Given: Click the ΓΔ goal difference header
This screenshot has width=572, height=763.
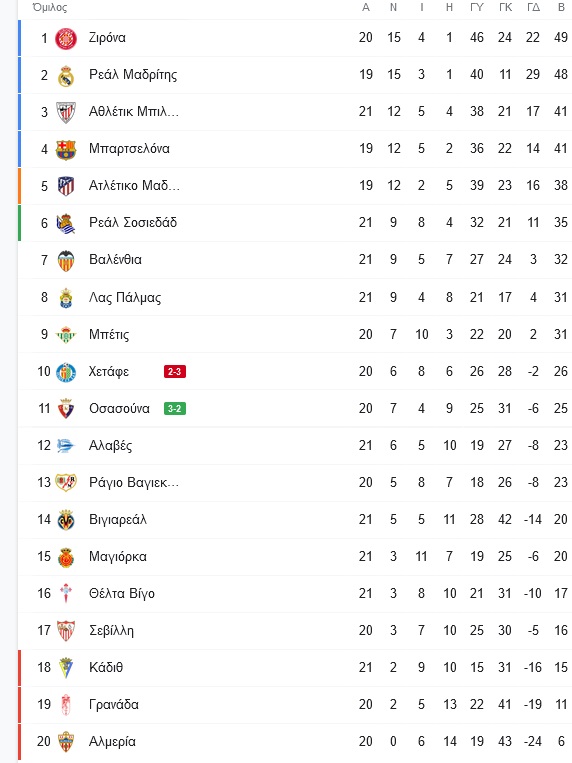Looking at the screenshot, I should [534, 7].
